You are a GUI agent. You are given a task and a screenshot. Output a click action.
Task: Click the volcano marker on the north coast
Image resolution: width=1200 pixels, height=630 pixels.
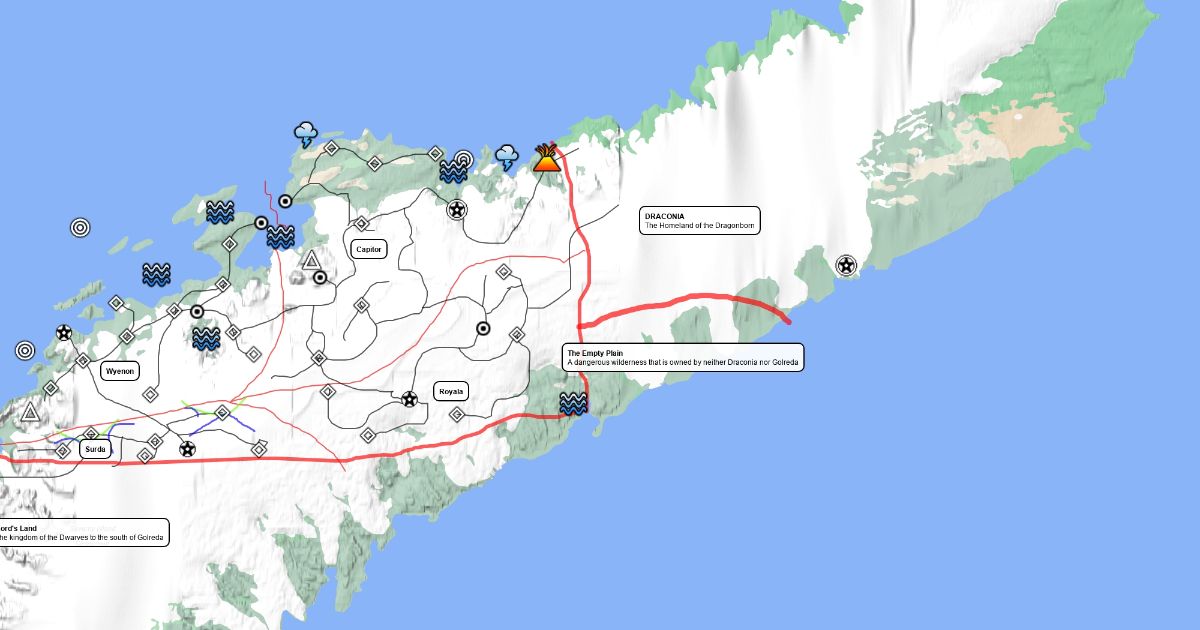(546, 158)
